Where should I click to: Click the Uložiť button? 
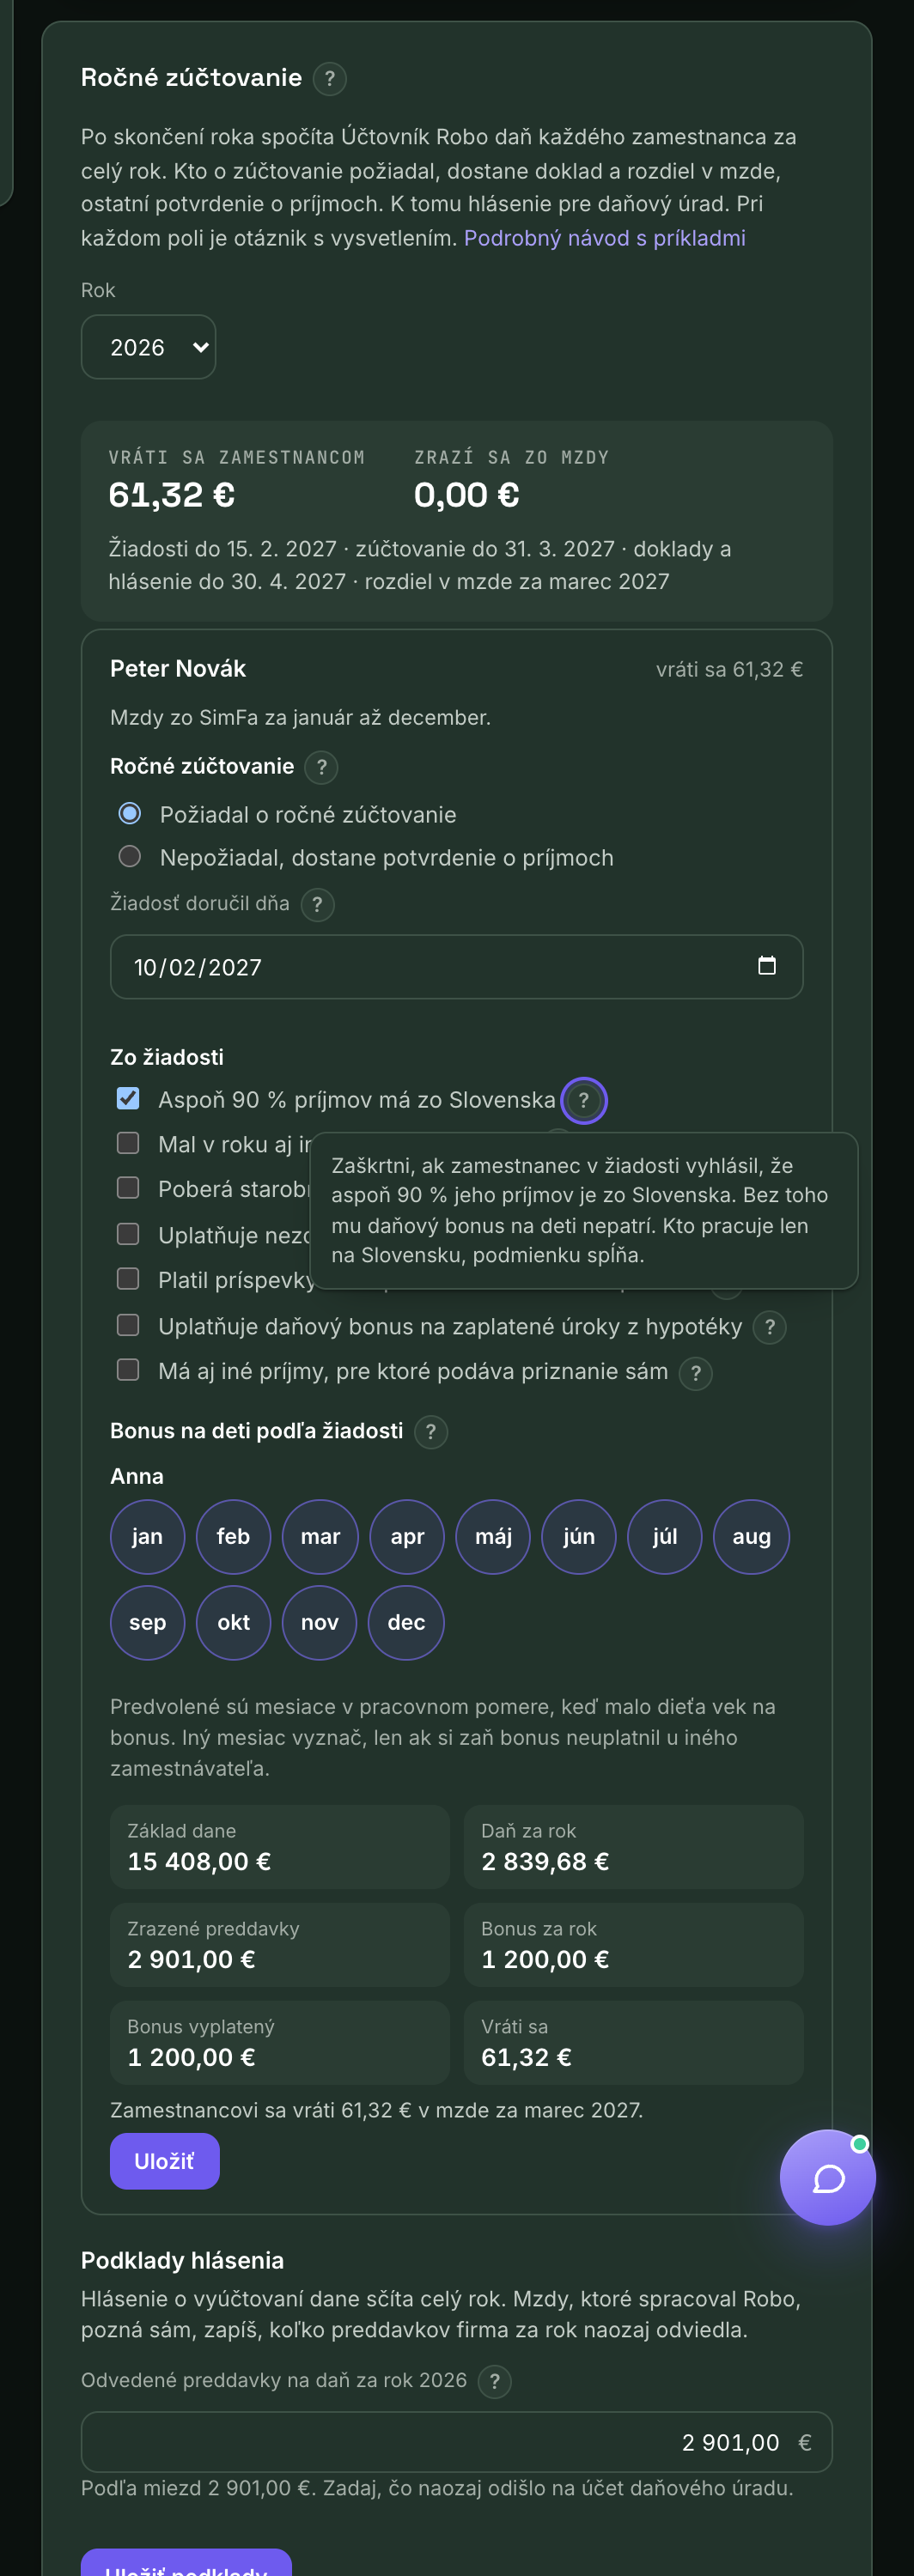[164, 2161]
